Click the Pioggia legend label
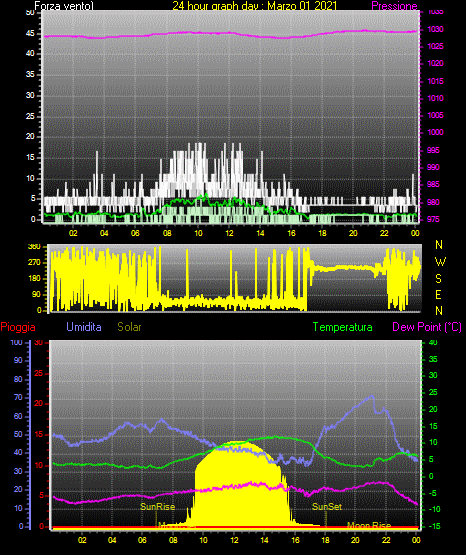The height and width of the screenshot is (555, 466). (18, 327)
